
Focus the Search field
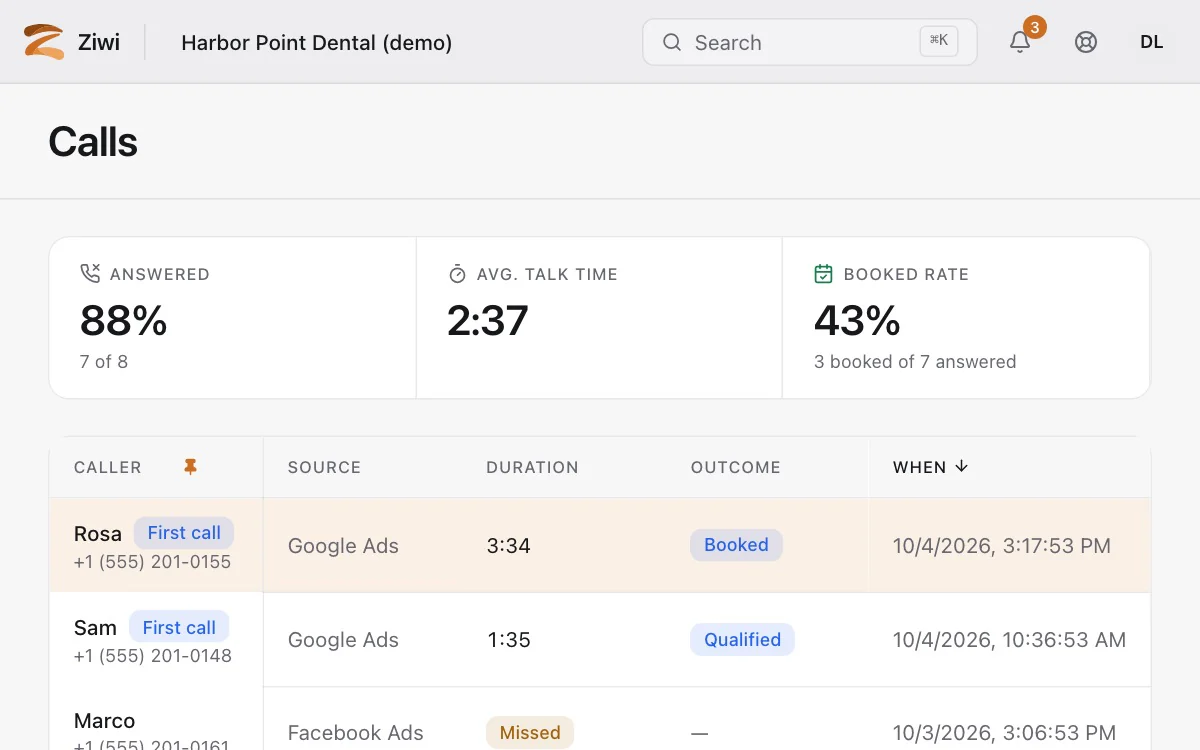coord(810,42)
